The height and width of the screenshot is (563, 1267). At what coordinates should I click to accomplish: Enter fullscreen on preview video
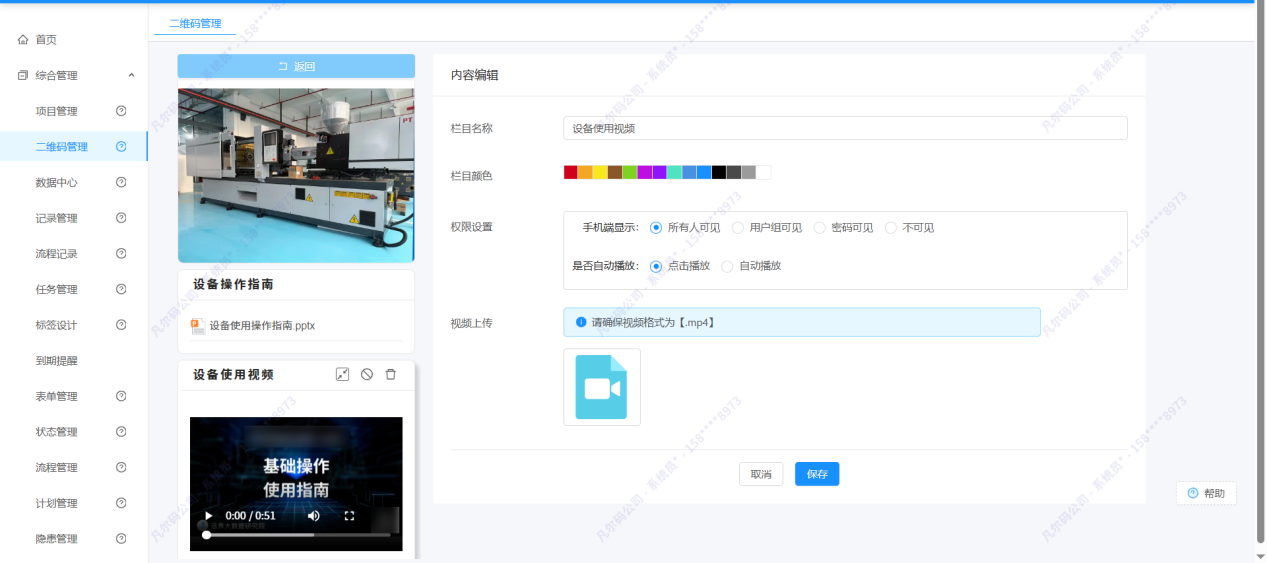(349, 516)
